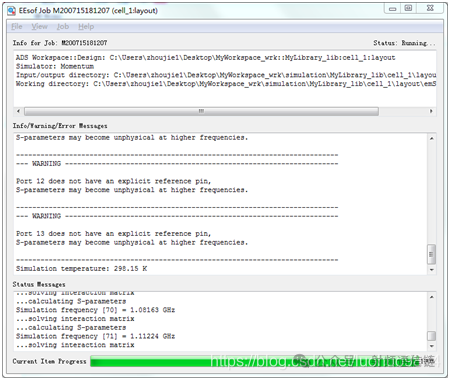Click the 'Current Item Progress' label
Image resolution: width=450 pixels, height=380 pixels.
coord(49,361)
